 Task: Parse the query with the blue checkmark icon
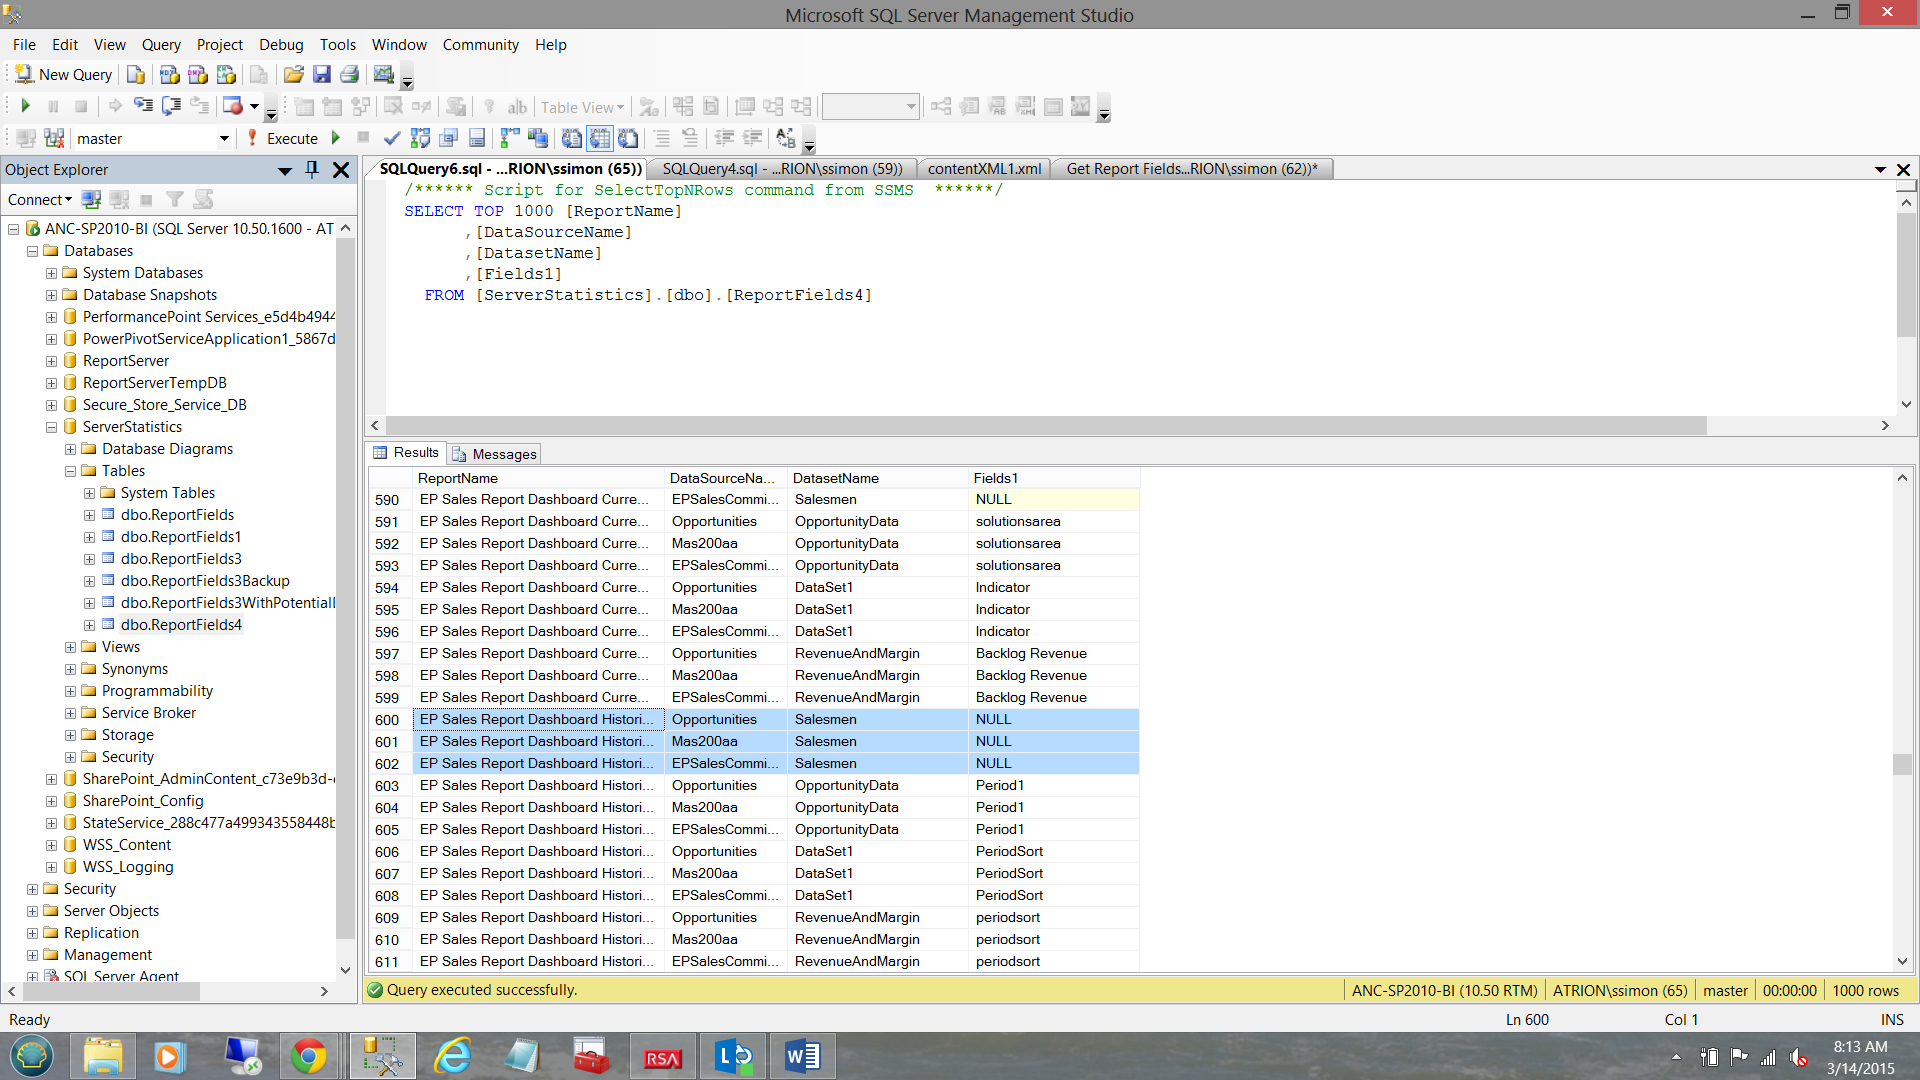point(392,138)
